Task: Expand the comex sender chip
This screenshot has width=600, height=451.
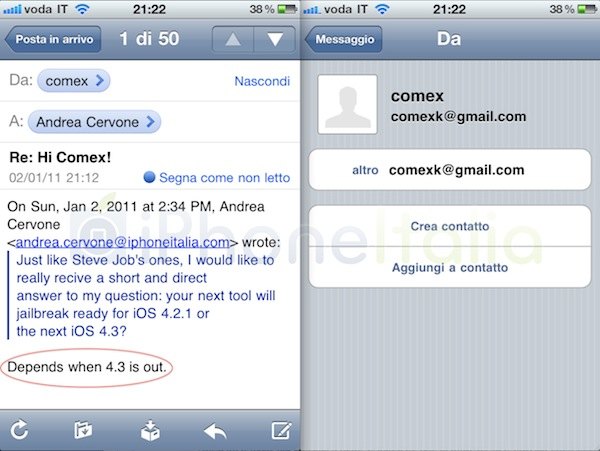Action: 73,81
